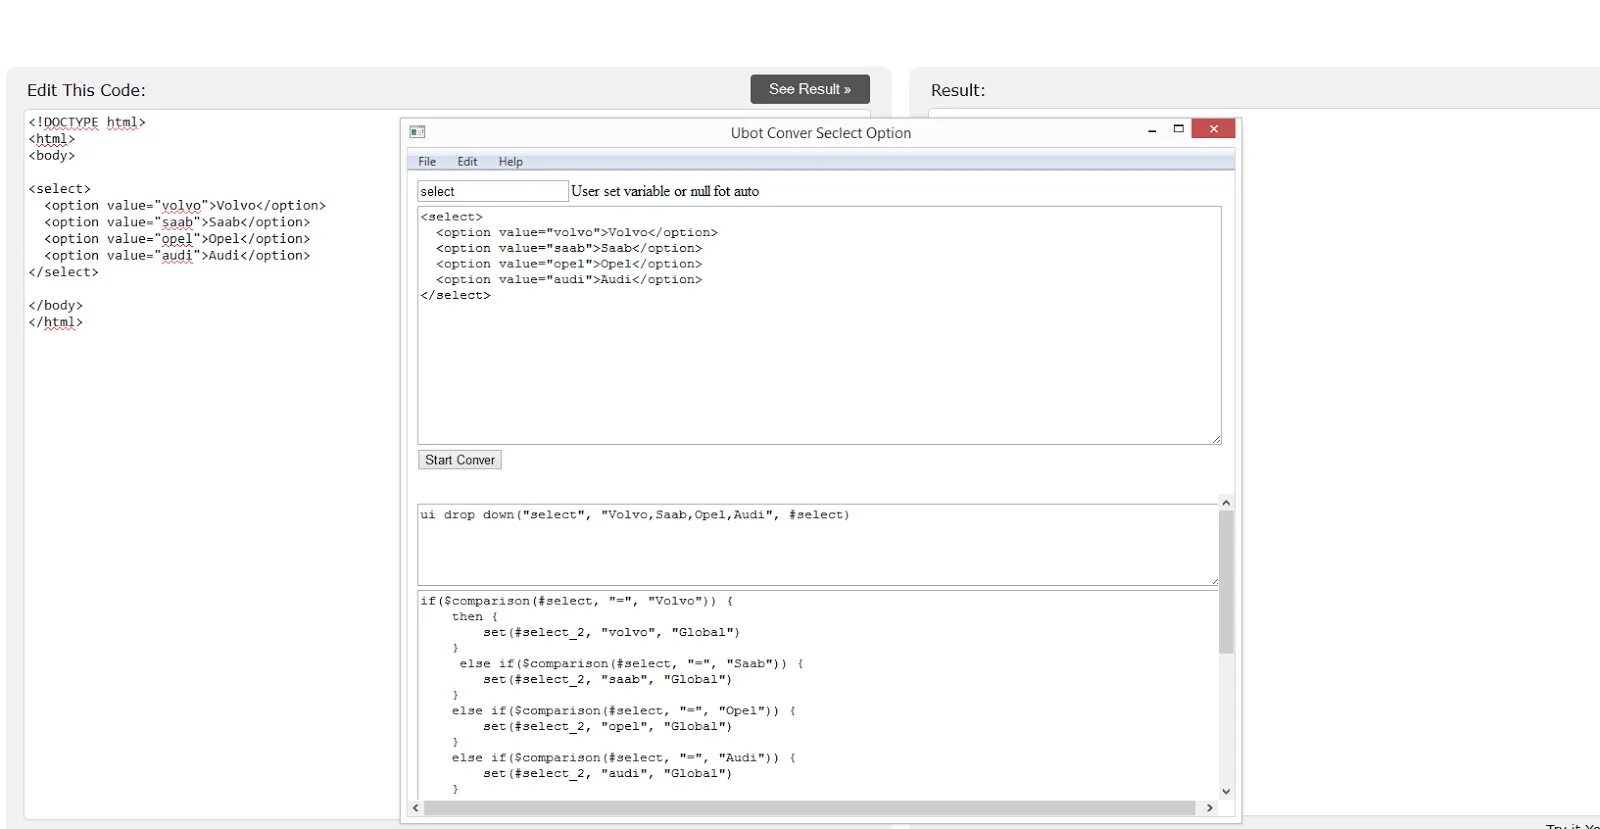This screenshot has width=1600, height=829.
Task: Click the set #select_2 "opel" line
Action: point(607,727)
